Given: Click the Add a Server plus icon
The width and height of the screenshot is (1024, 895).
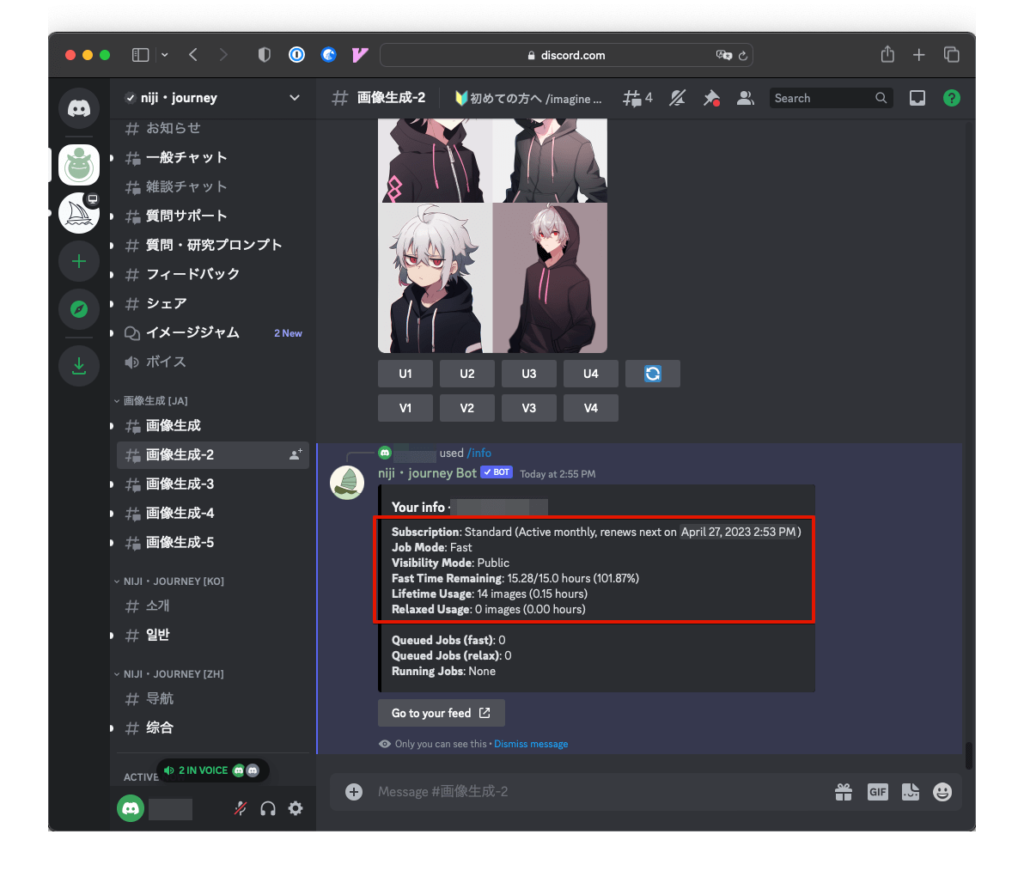Looking at the screenshot, I should pyautogui.click(x=79, y=262).
